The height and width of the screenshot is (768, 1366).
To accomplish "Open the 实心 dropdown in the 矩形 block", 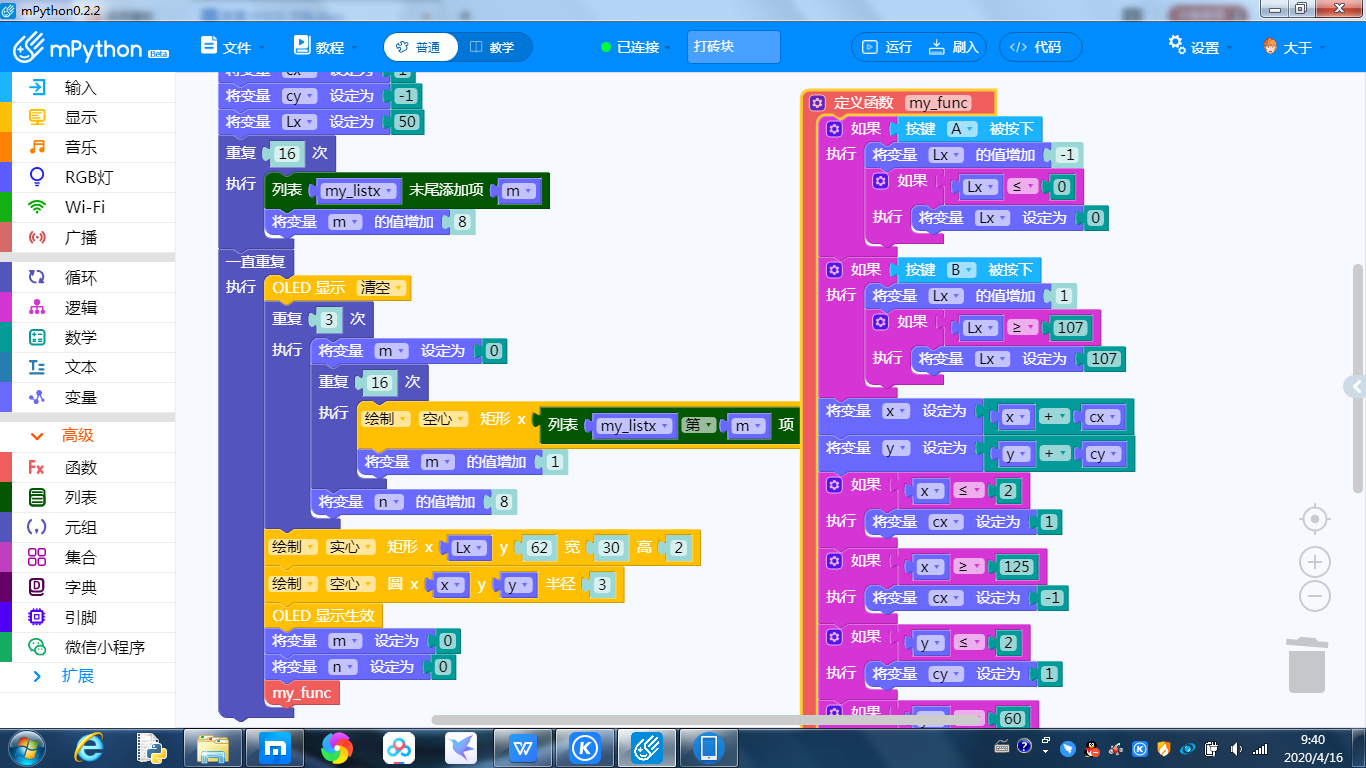I will (x=351, y=547).
